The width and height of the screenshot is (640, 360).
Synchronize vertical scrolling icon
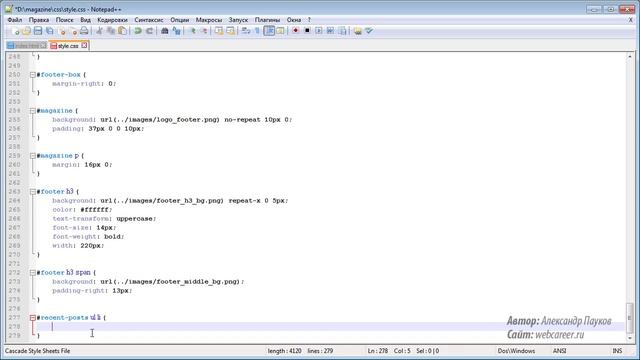[219, 31]
